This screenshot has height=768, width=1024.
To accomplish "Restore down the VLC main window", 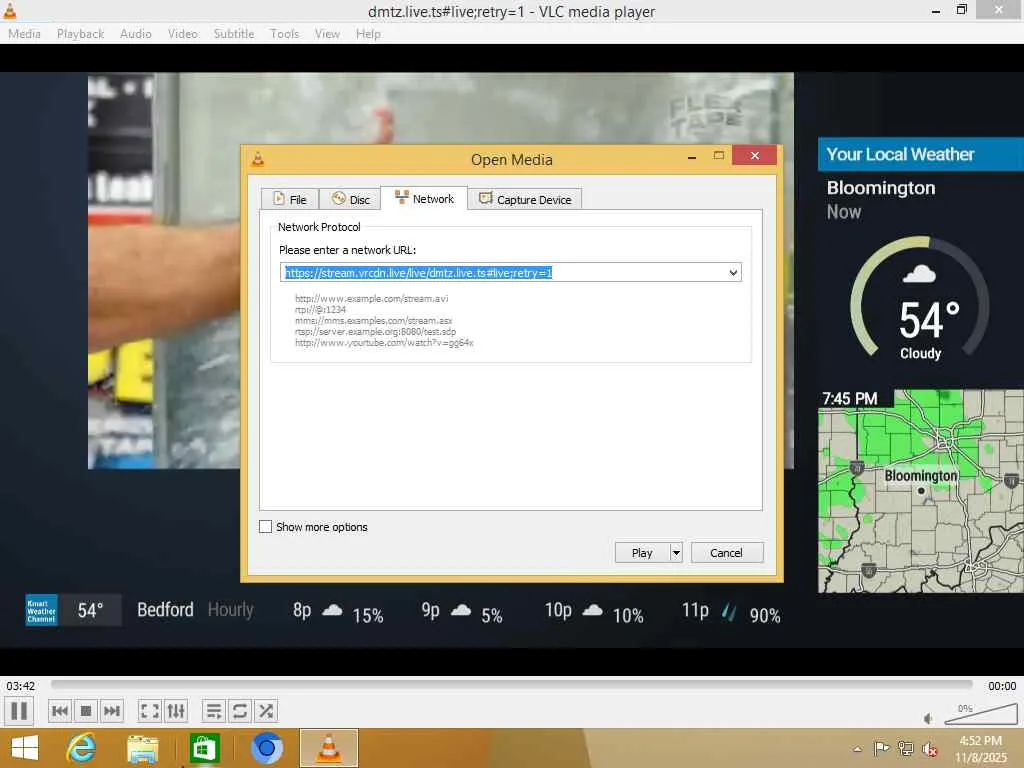I will click(x=961, y=10).
